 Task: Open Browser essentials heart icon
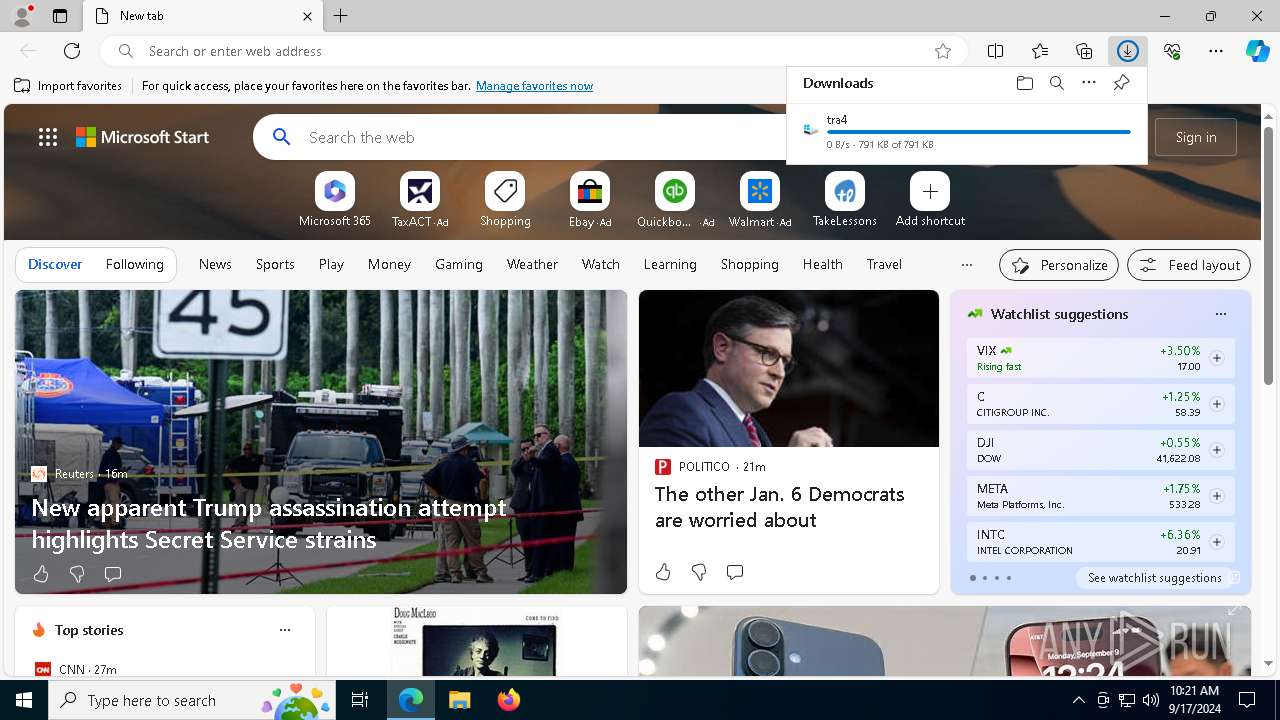click(1172, 51)
